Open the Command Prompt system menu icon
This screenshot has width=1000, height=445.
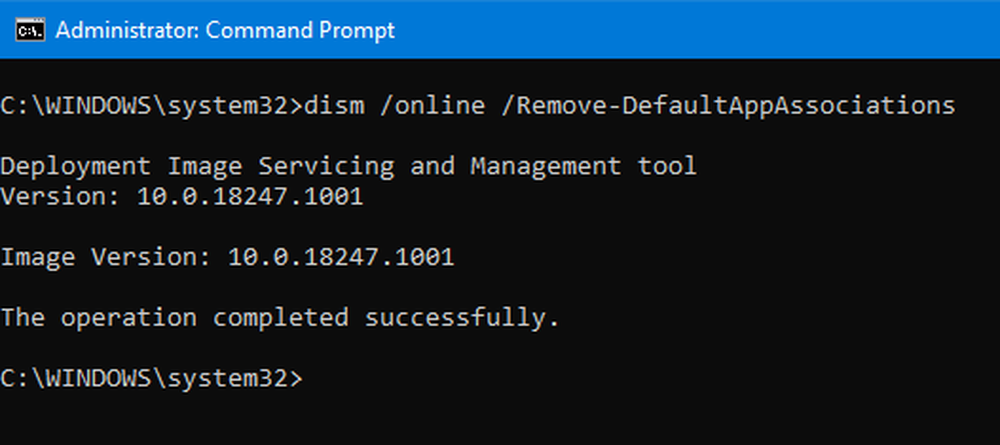tap(30, 29)
